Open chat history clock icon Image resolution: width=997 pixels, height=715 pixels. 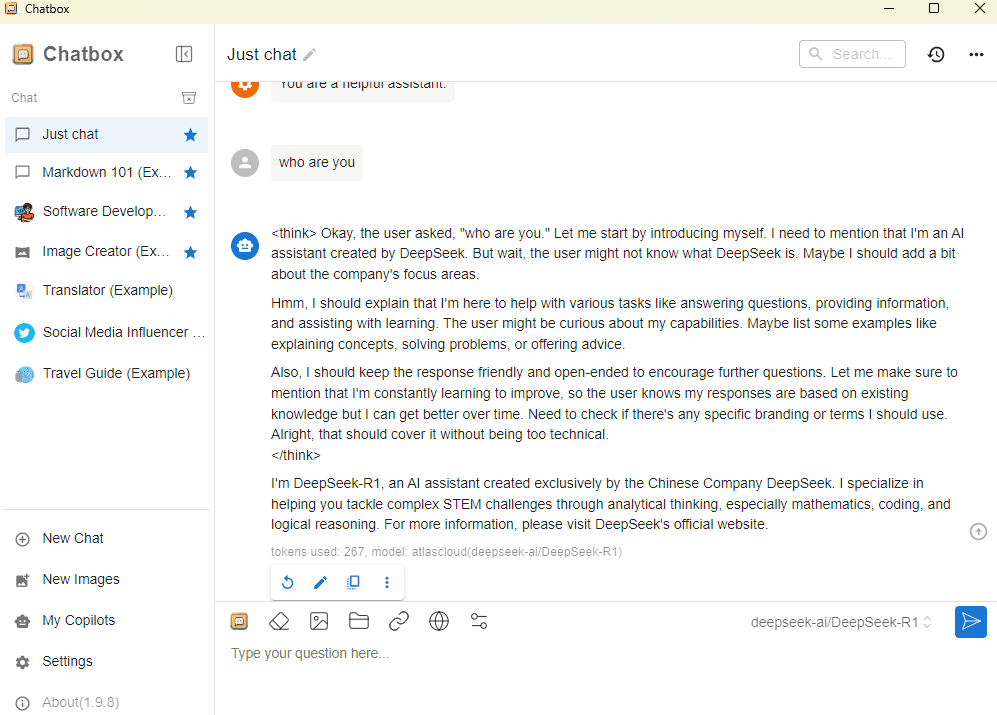point(936,55)
